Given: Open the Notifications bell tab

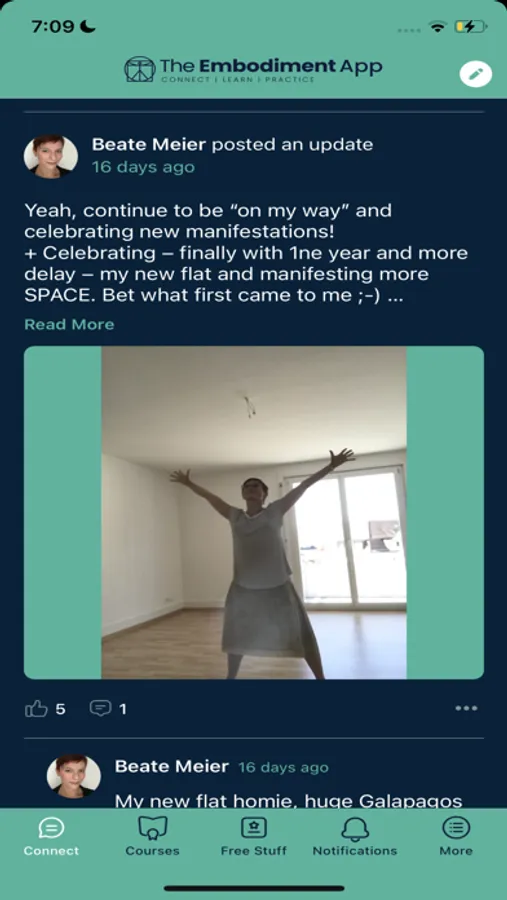Looking at the screenshot, I should click(354, 837).
